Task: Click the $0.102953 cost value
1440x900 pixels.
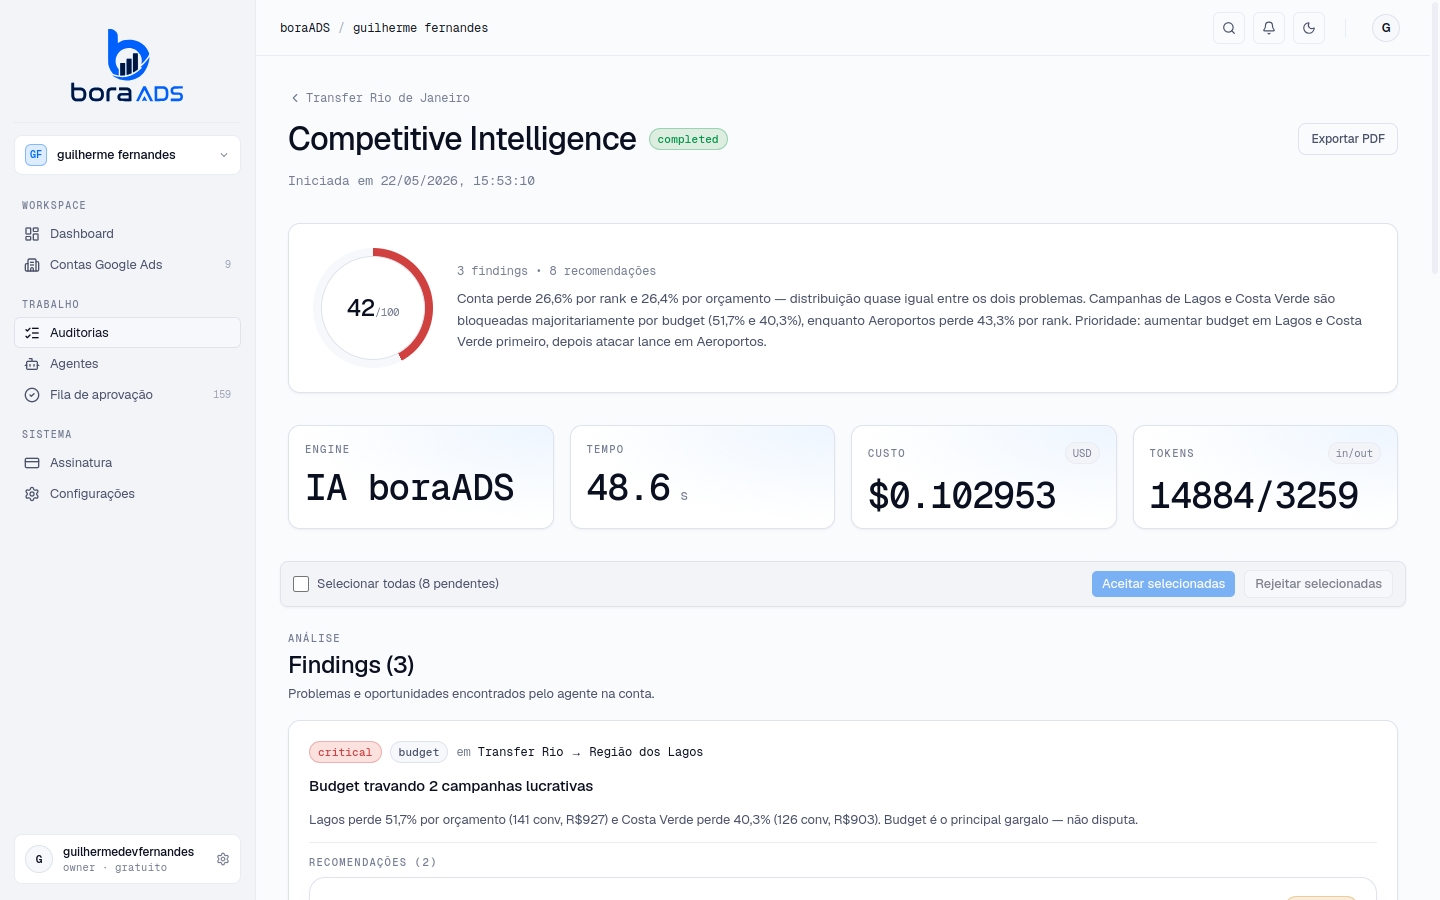Action: [962, 495]
